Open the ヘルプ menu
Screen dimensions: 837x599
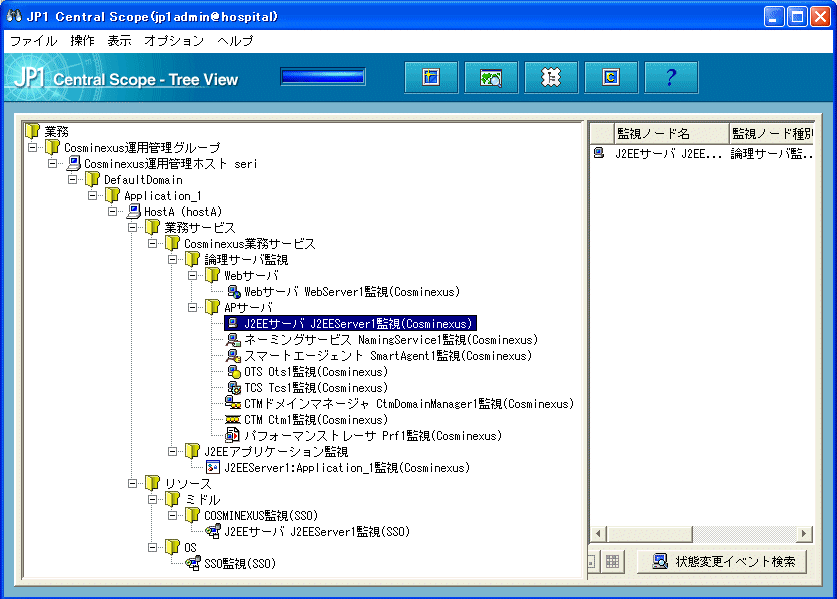tap(235, 41)
